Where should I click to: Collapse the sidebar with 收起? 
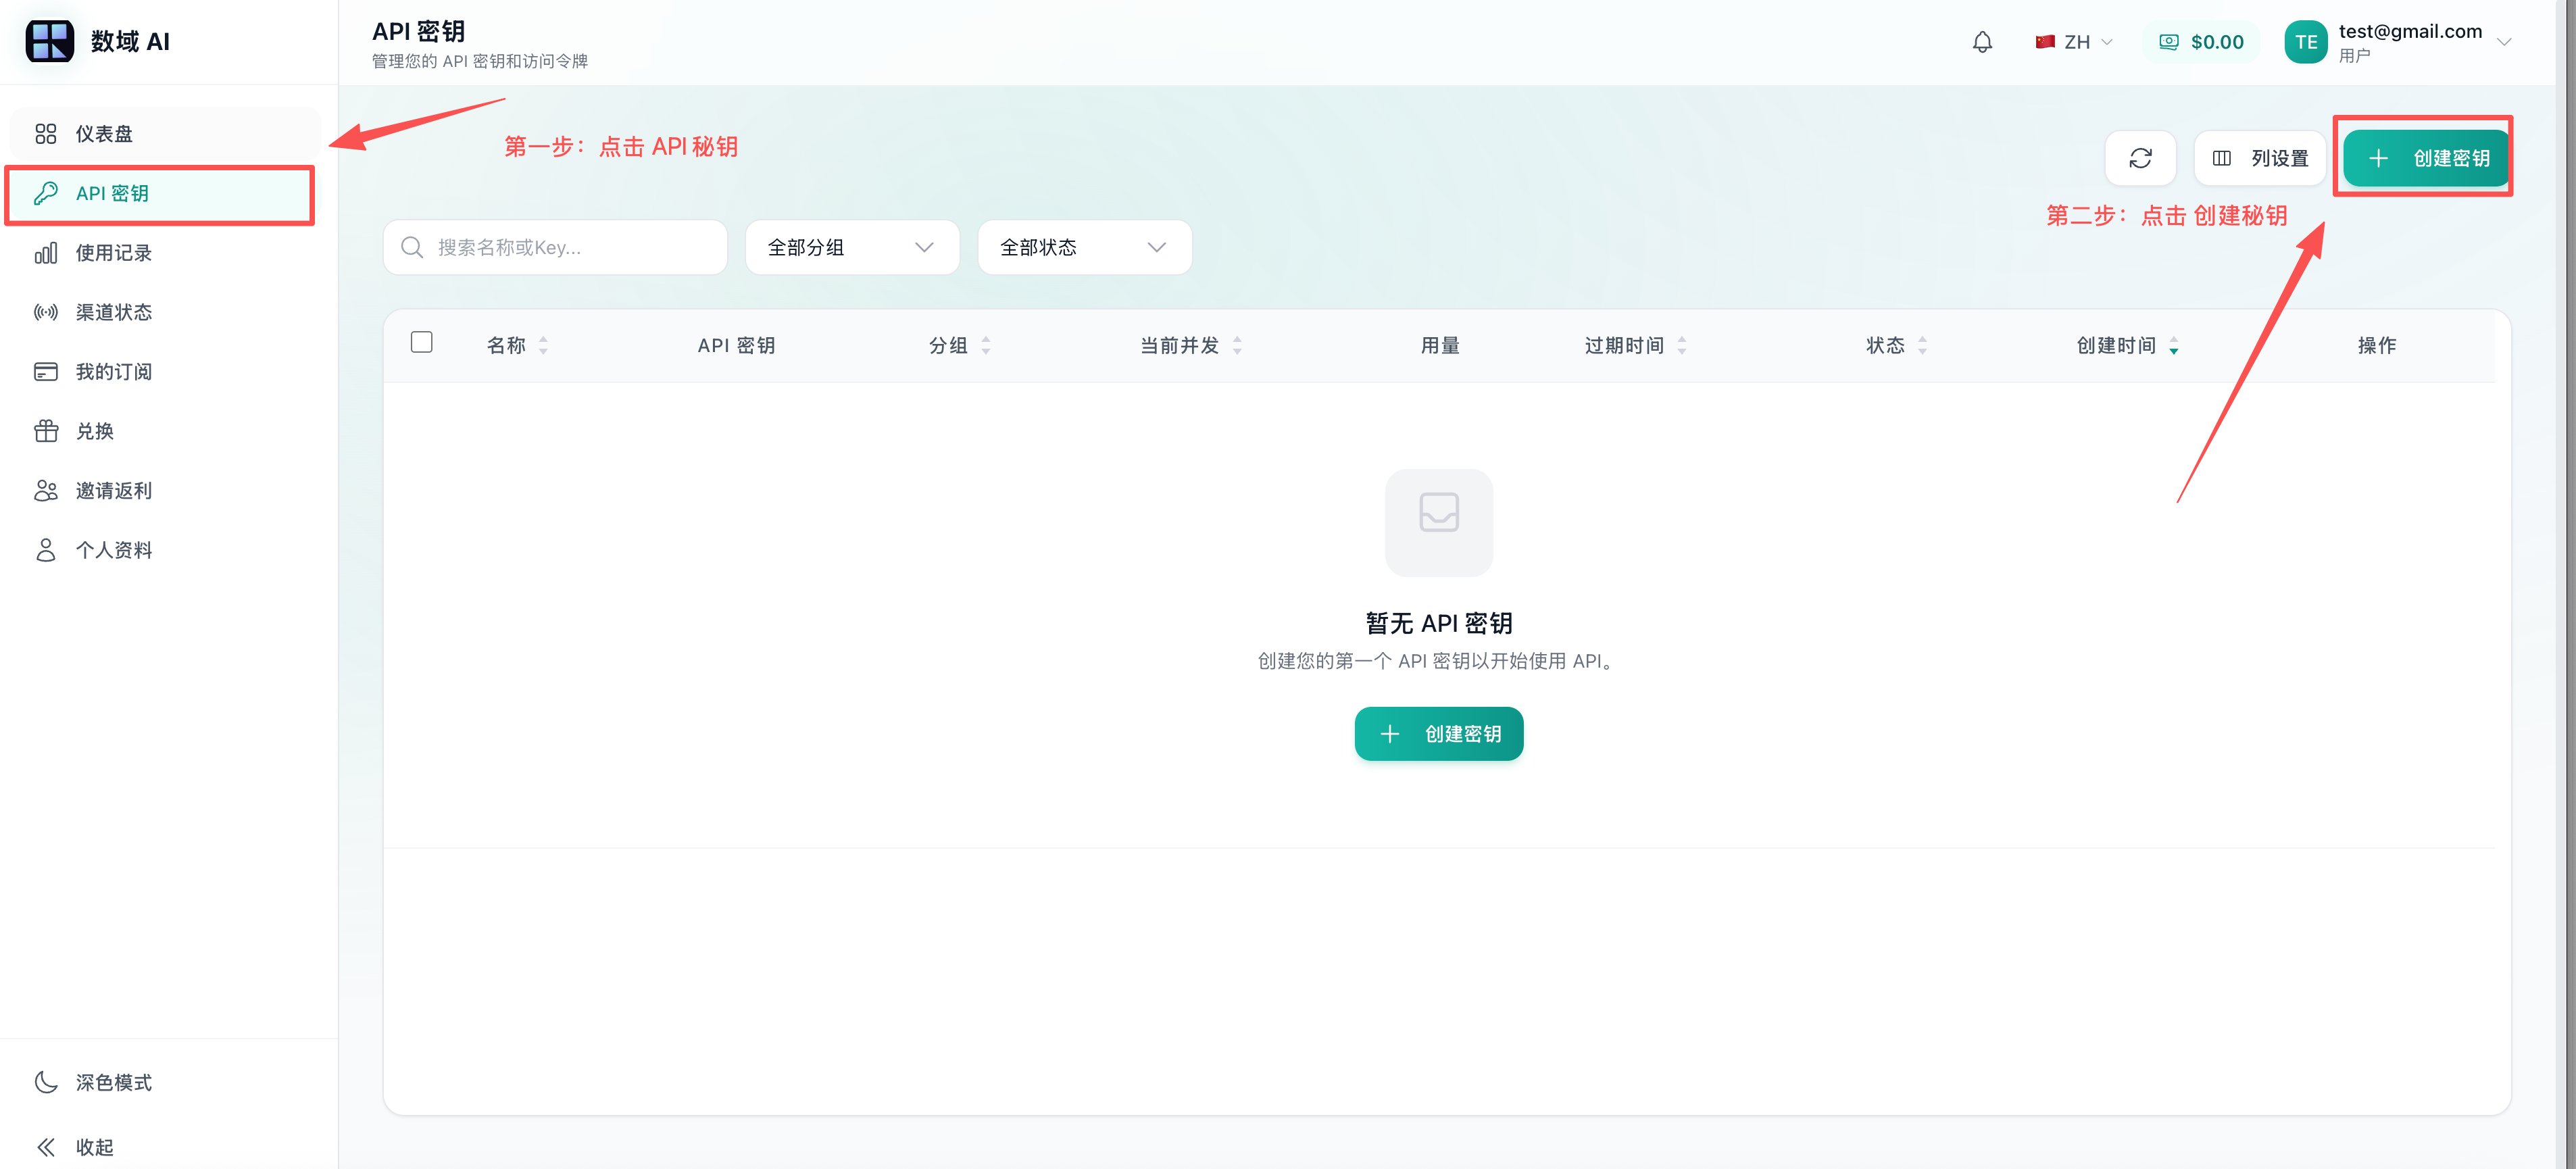pyautogui.click(x=165, y=1147)
